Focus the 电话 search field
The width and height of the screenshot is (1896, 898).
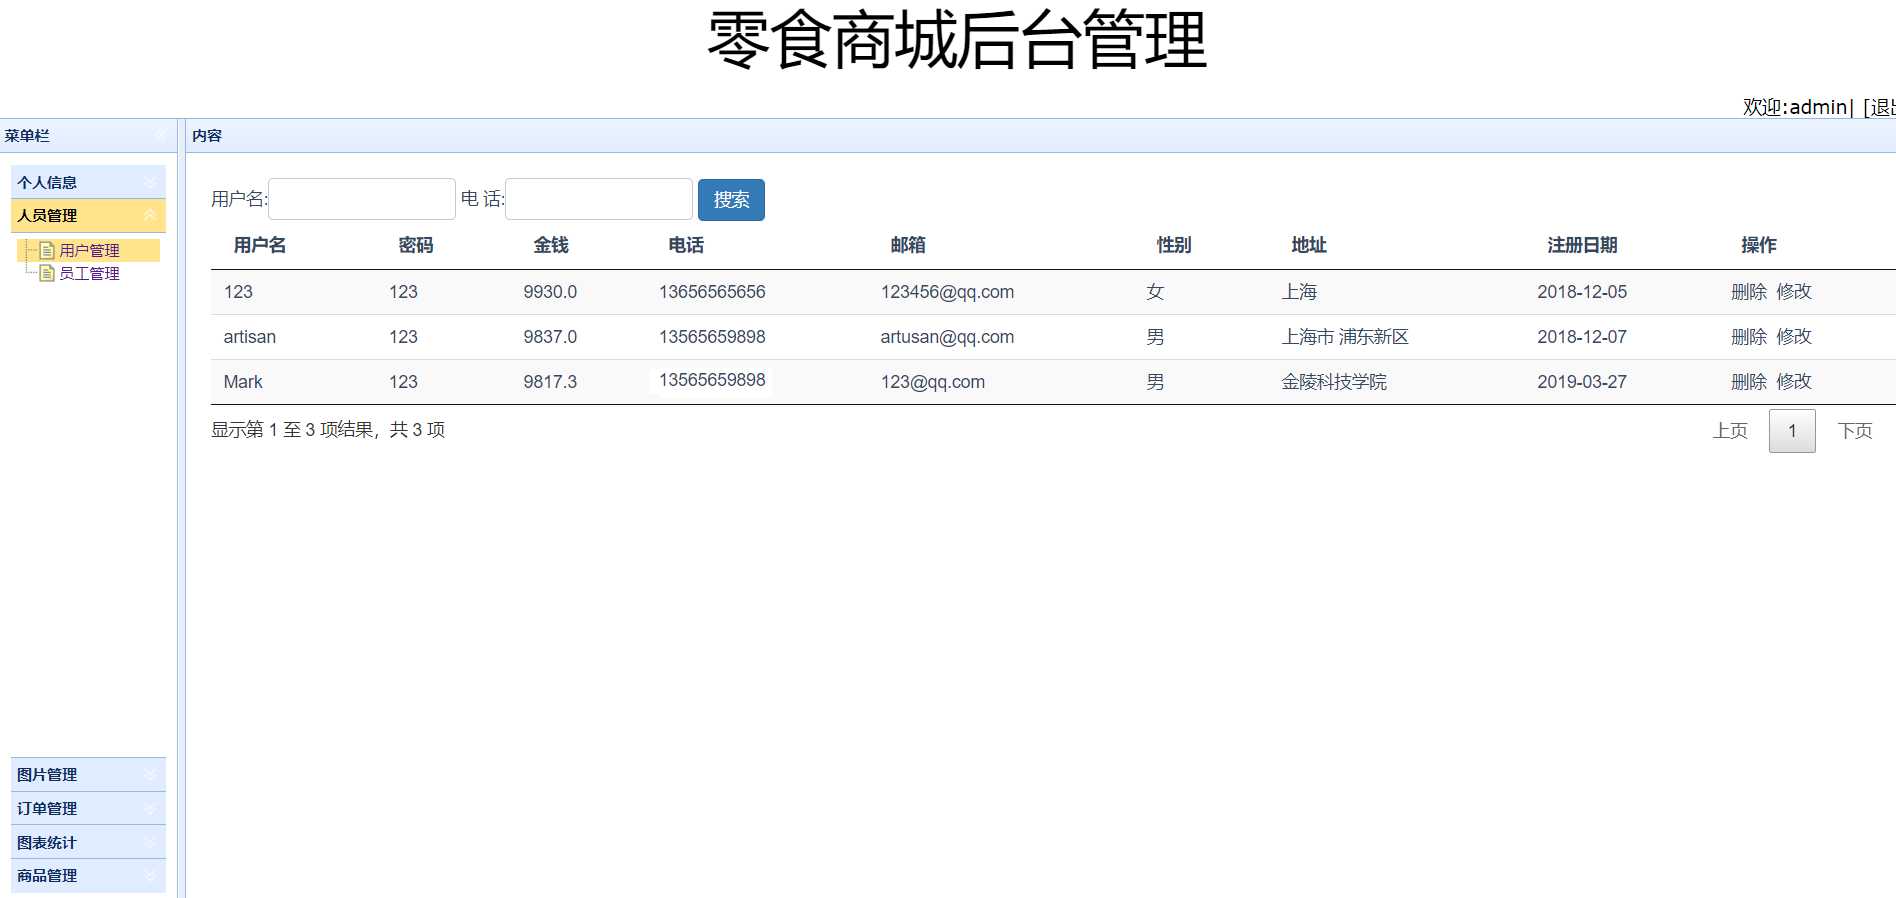tap(599, 199)
